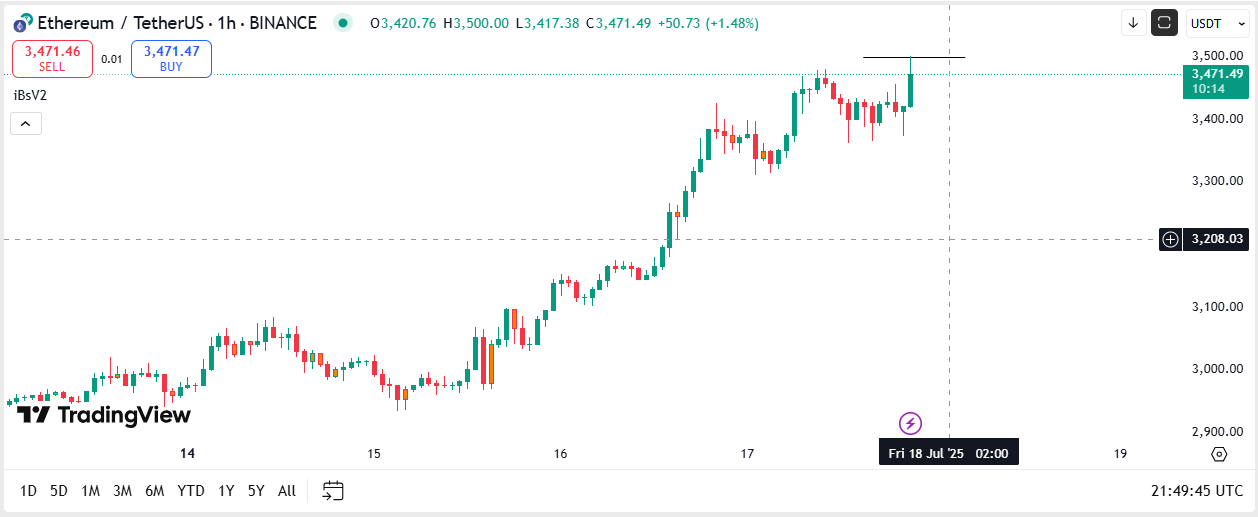1258x517 pixels.
Task: Click plus icon beside 3,208.03 price
Action: click(x=1170, y=239)
